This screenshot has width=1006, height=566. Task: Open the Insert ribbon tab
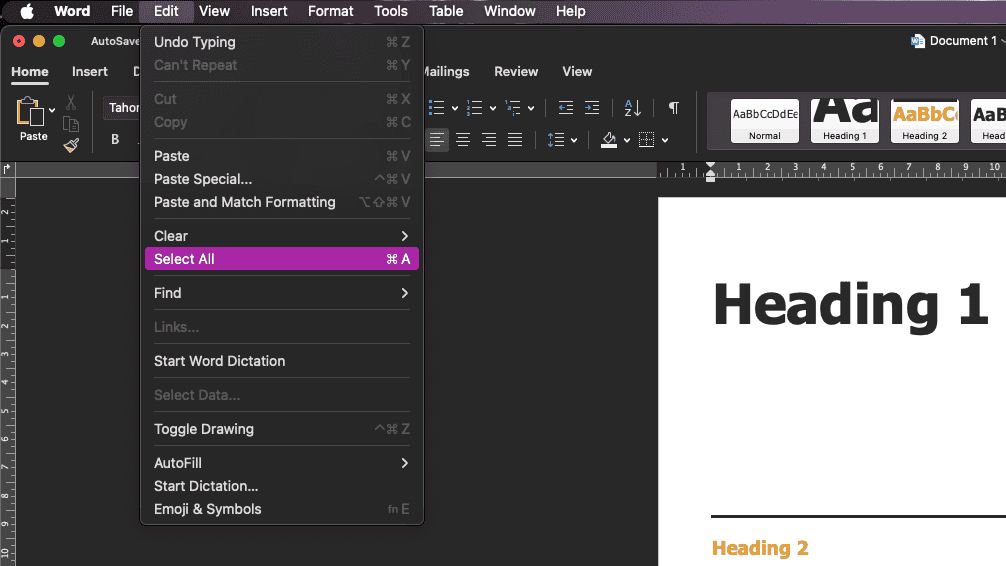(x=90, y=72)
